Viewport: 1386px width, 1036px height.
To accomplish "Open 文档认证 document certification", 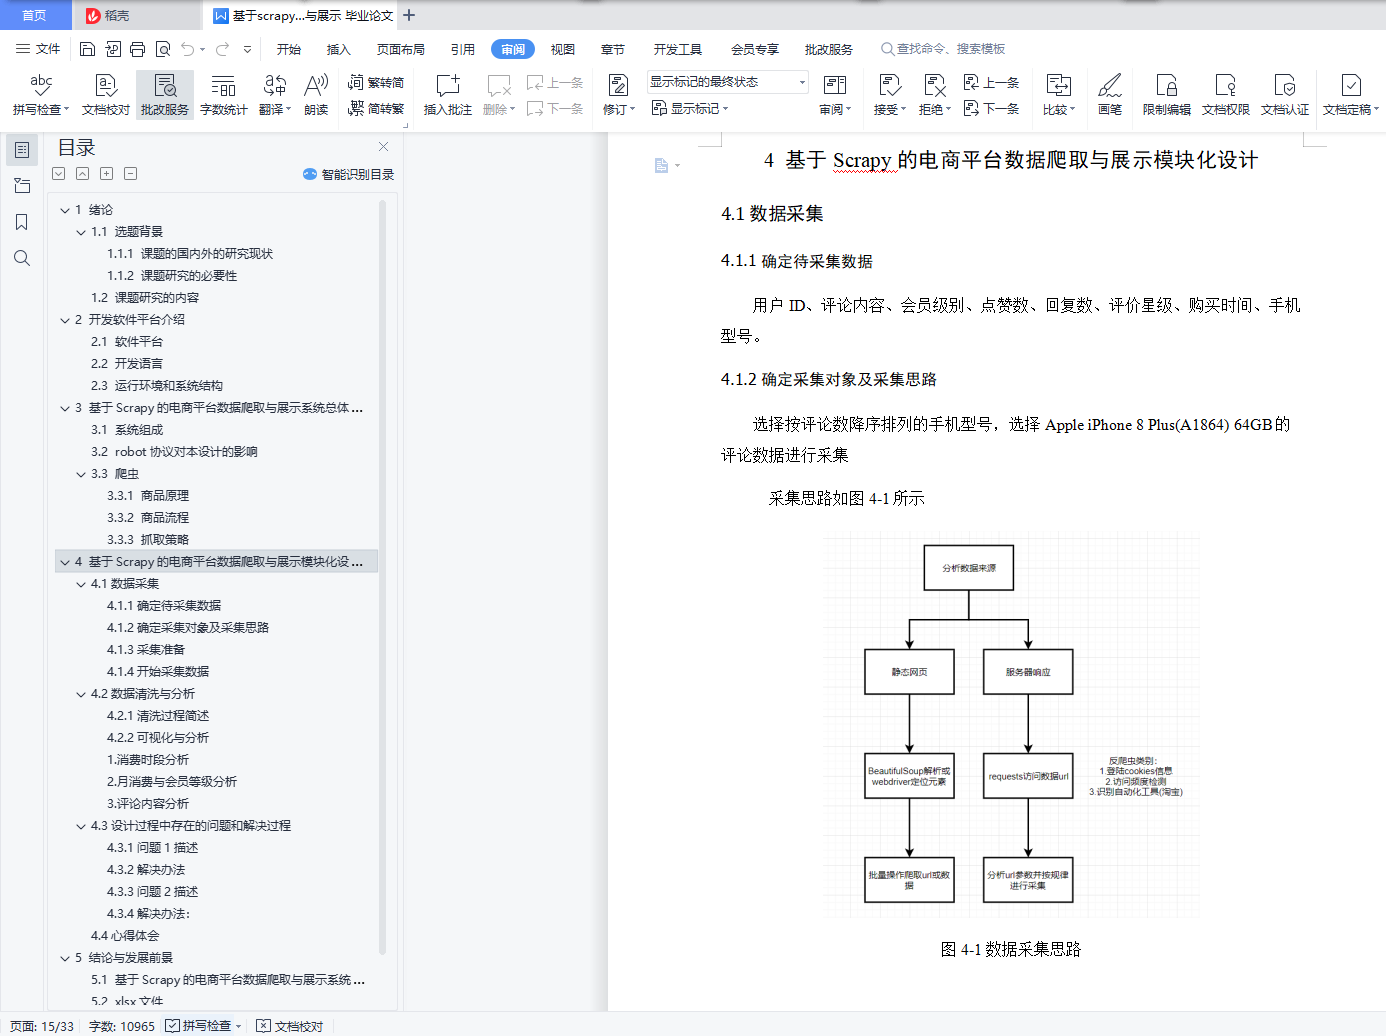I will 1285,95.
